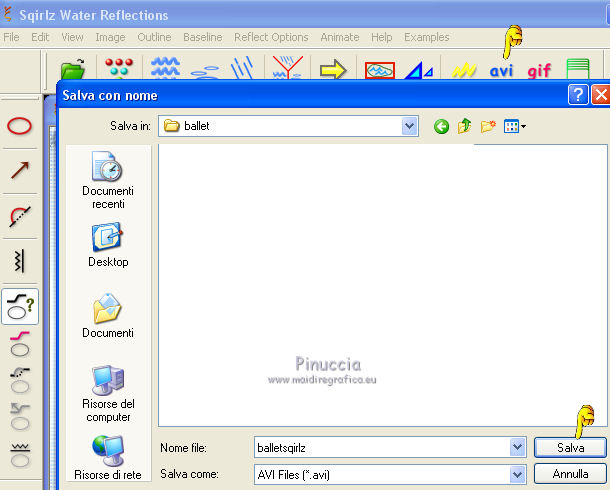Click the yellow zigzag toolbar icon
This screenshot has width=610, height=490.
point(464,71)
